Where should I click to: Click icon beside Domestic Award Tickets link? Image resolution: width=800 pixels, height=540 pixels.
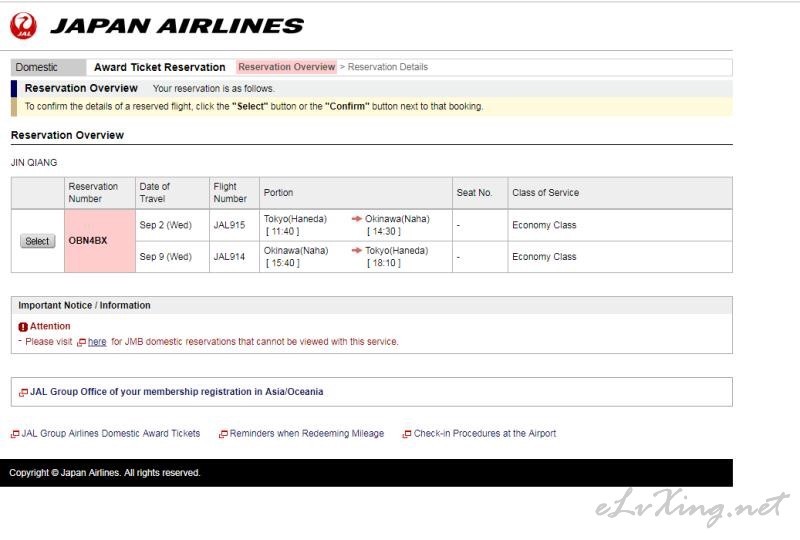15,434
